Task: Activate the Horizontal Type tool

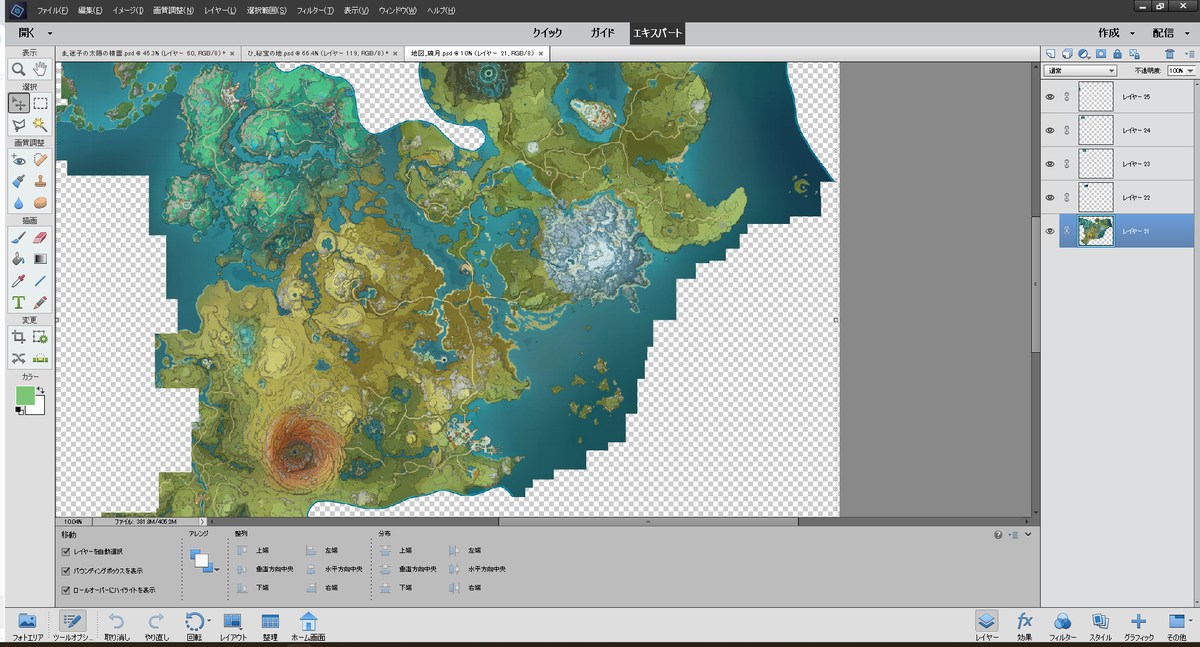Action: [x=18, y=302]
